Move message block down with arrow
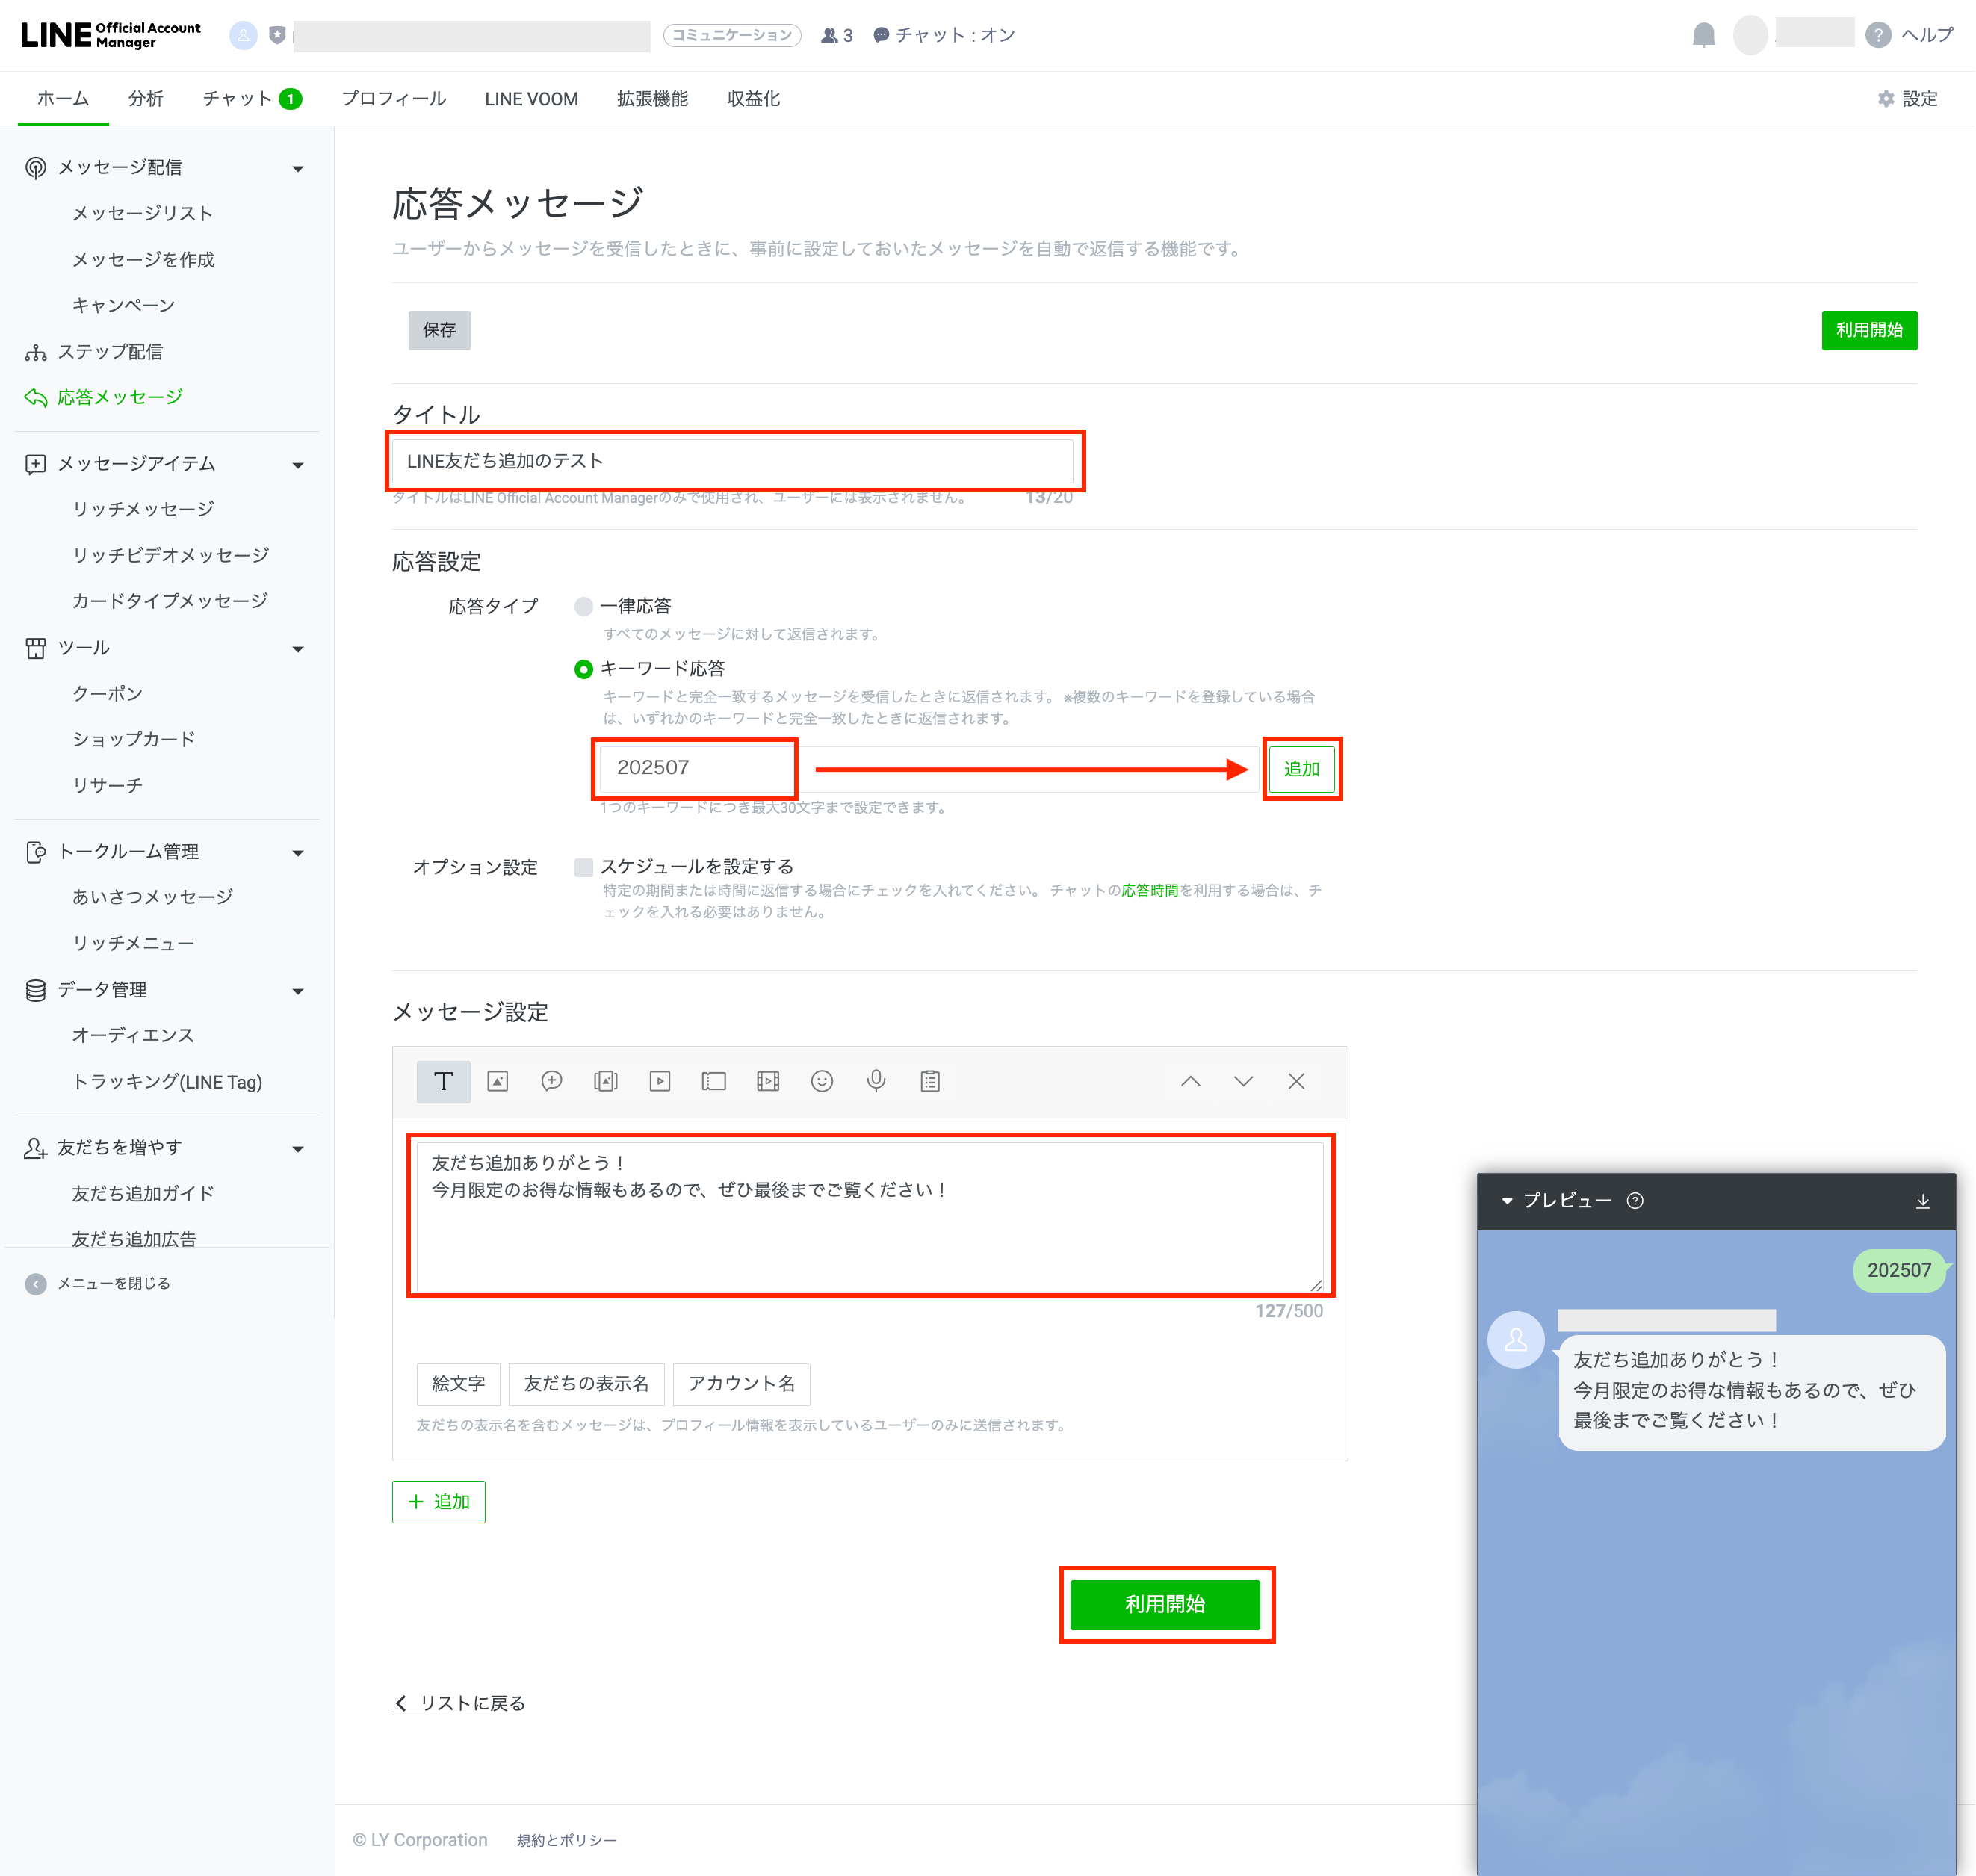Viewport: 1976px width, 1876px height. [x=1244, y=1081]
